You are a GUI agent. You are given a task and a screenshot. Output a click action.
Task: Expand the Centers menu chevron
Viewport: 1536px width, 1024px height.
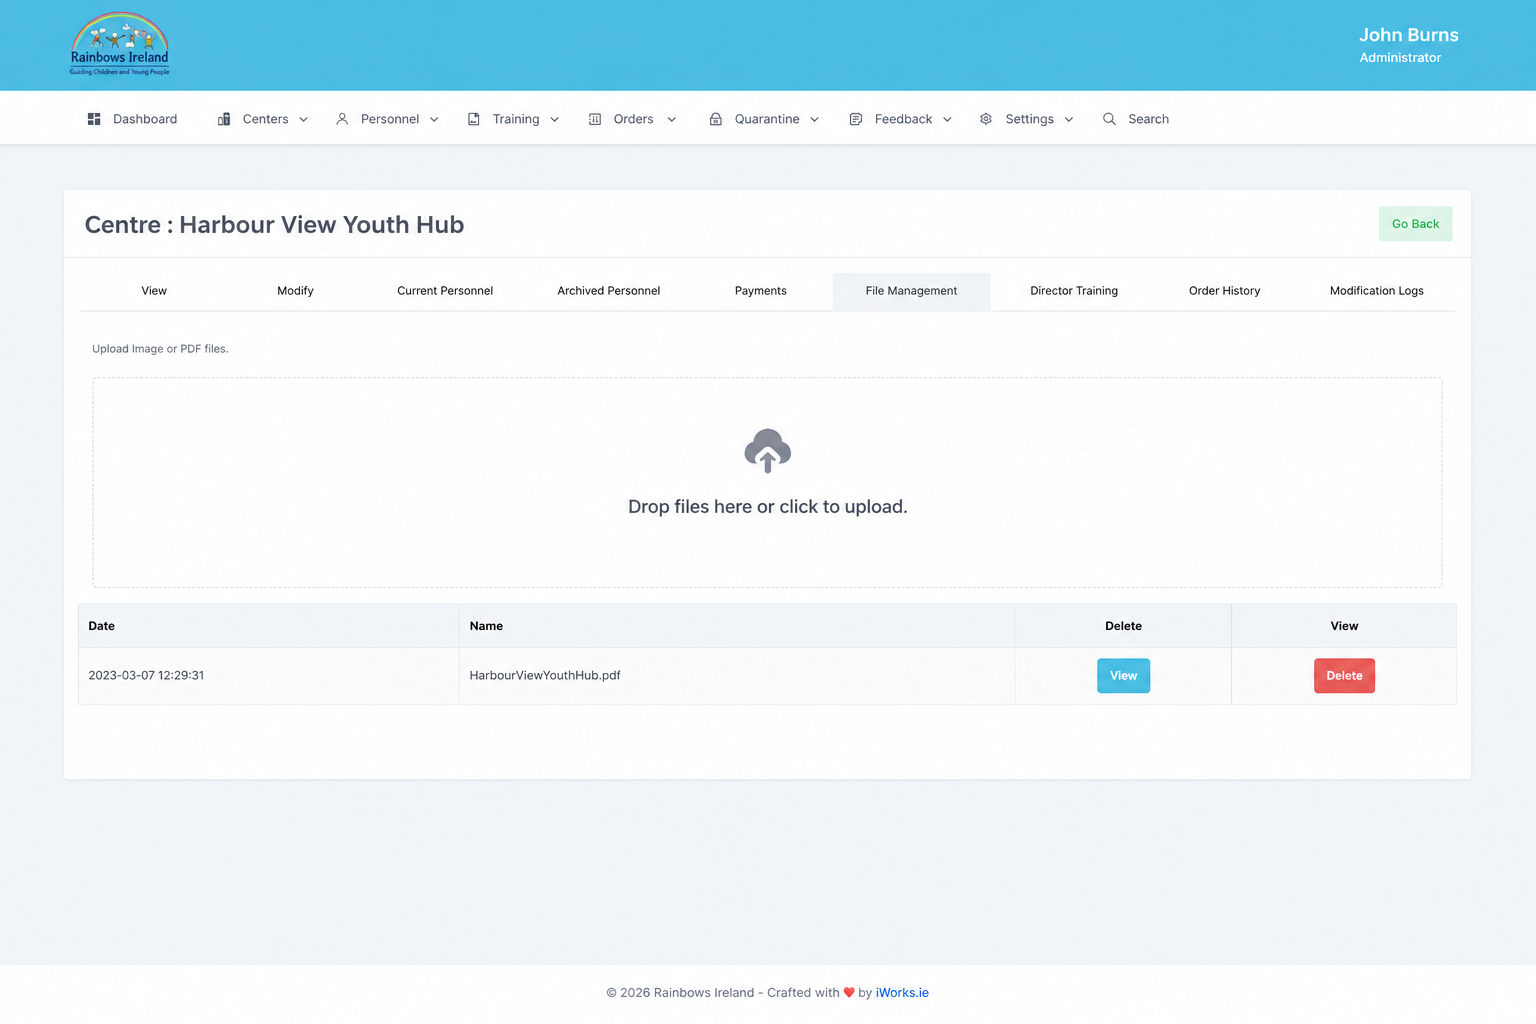pyautogui.click(x=303, y=120)
